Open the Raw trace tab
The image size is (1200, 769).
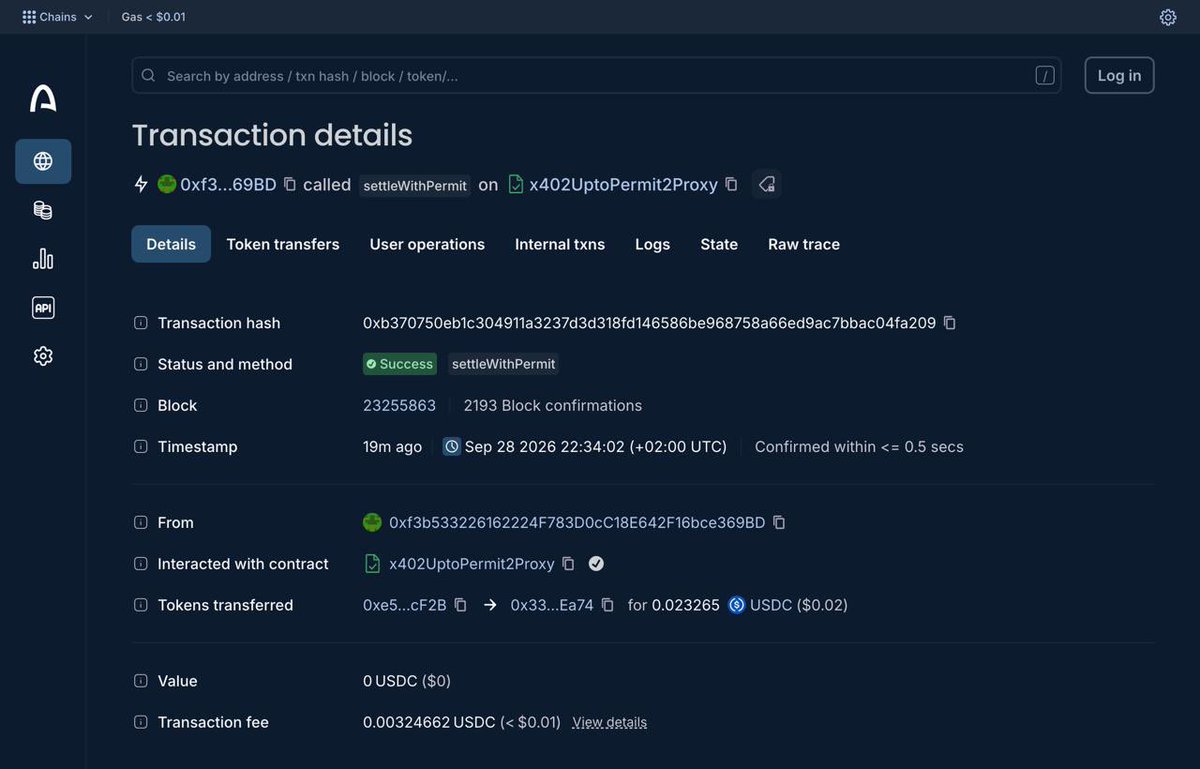click(x=804, y=244)
